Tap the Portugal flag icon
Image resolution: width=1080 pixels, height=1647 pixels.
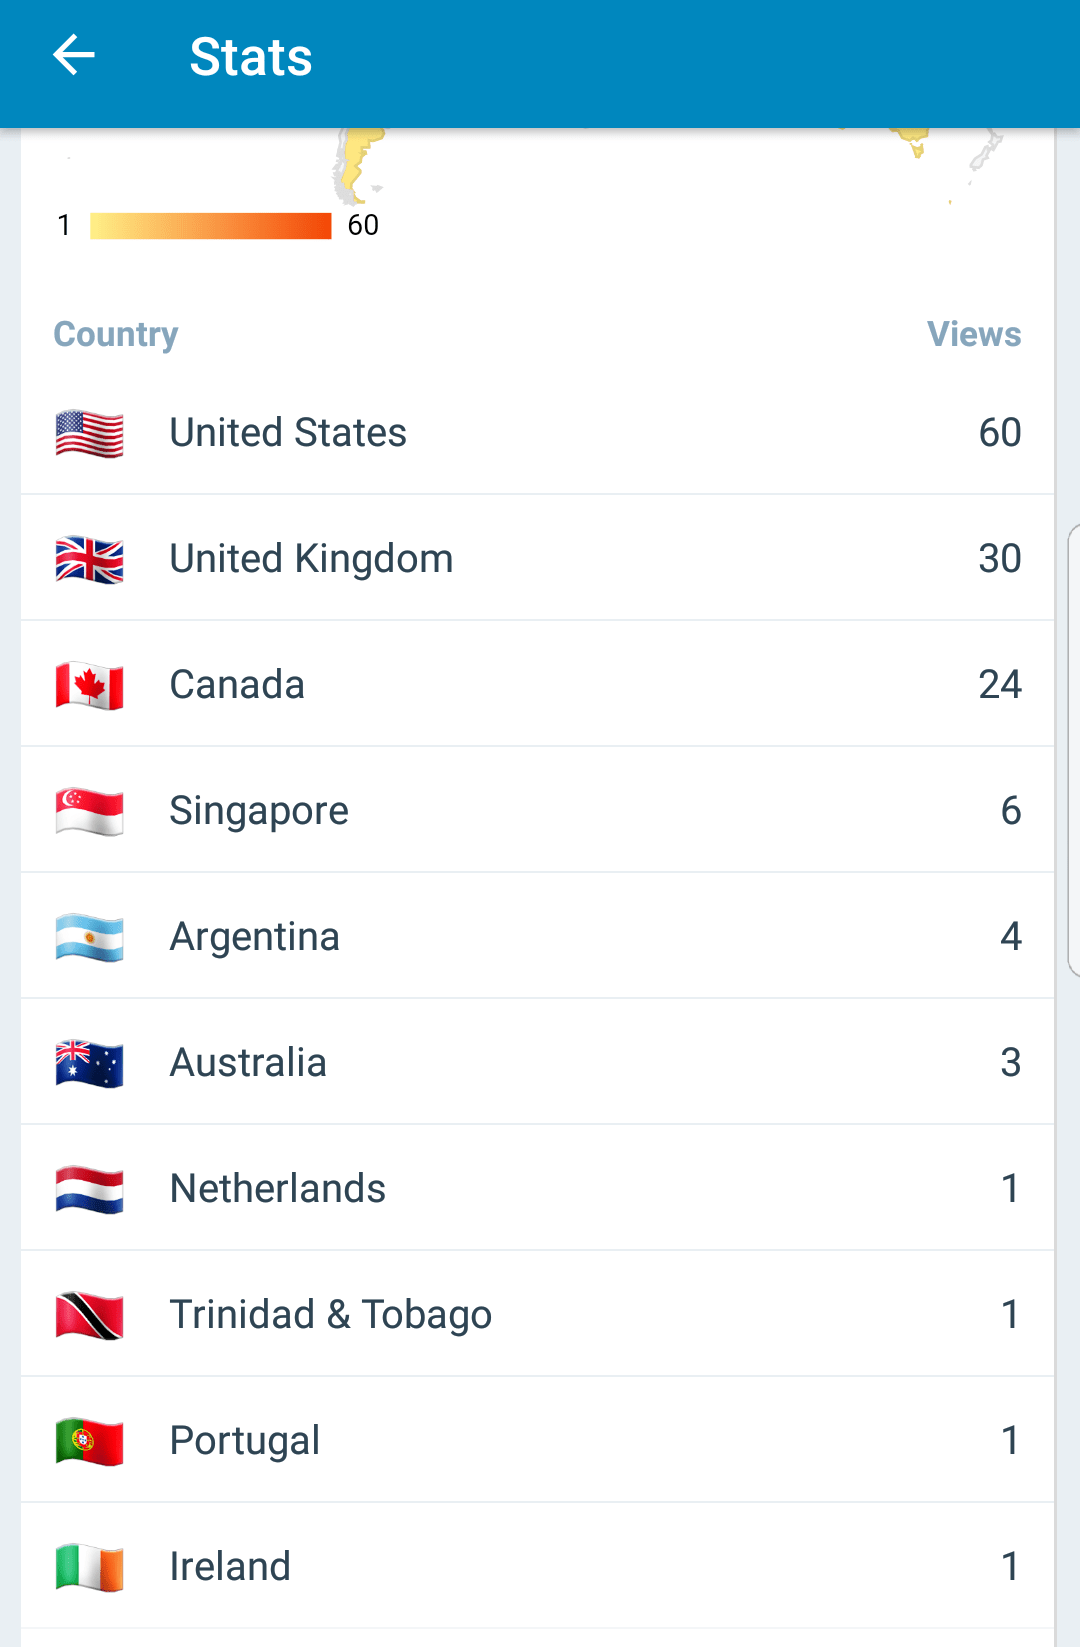tap(90, 1441)
